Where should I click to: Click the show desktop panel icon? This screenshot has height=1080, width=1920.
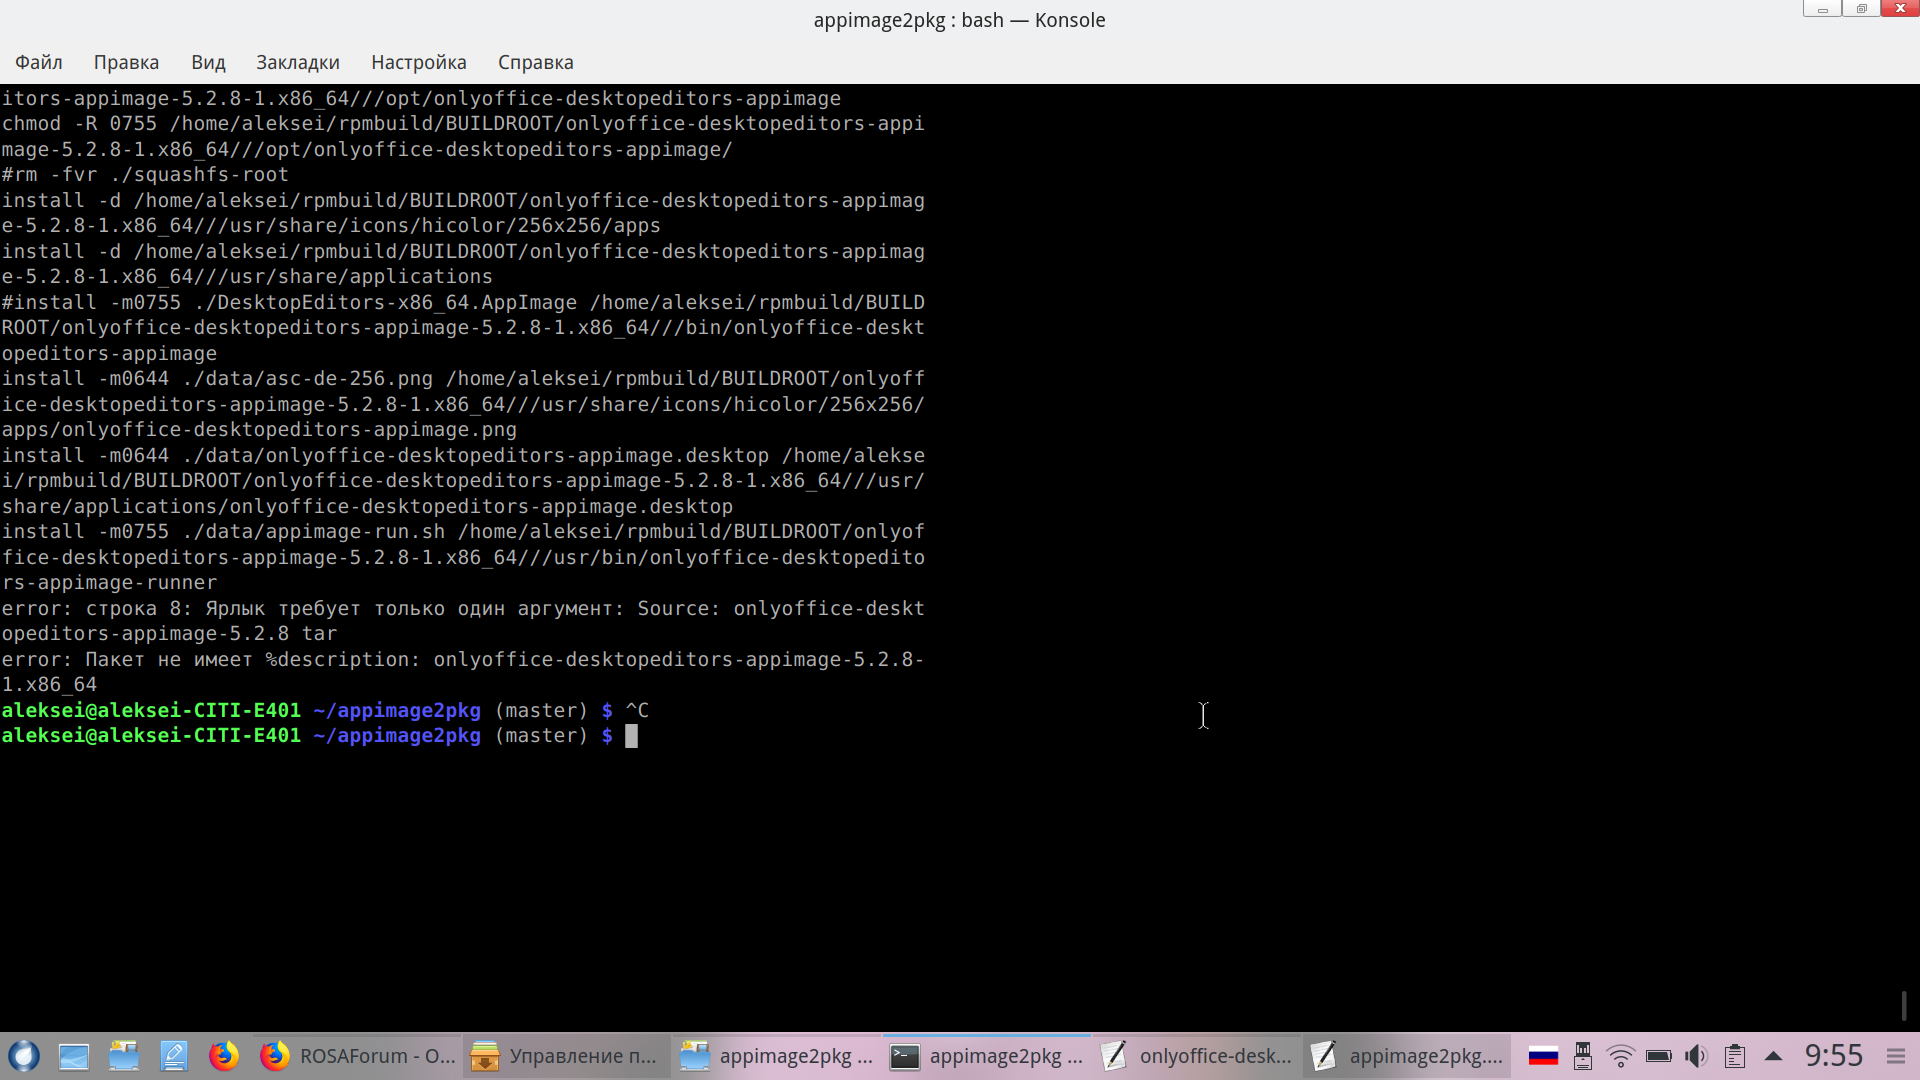tap(74, 1056)
